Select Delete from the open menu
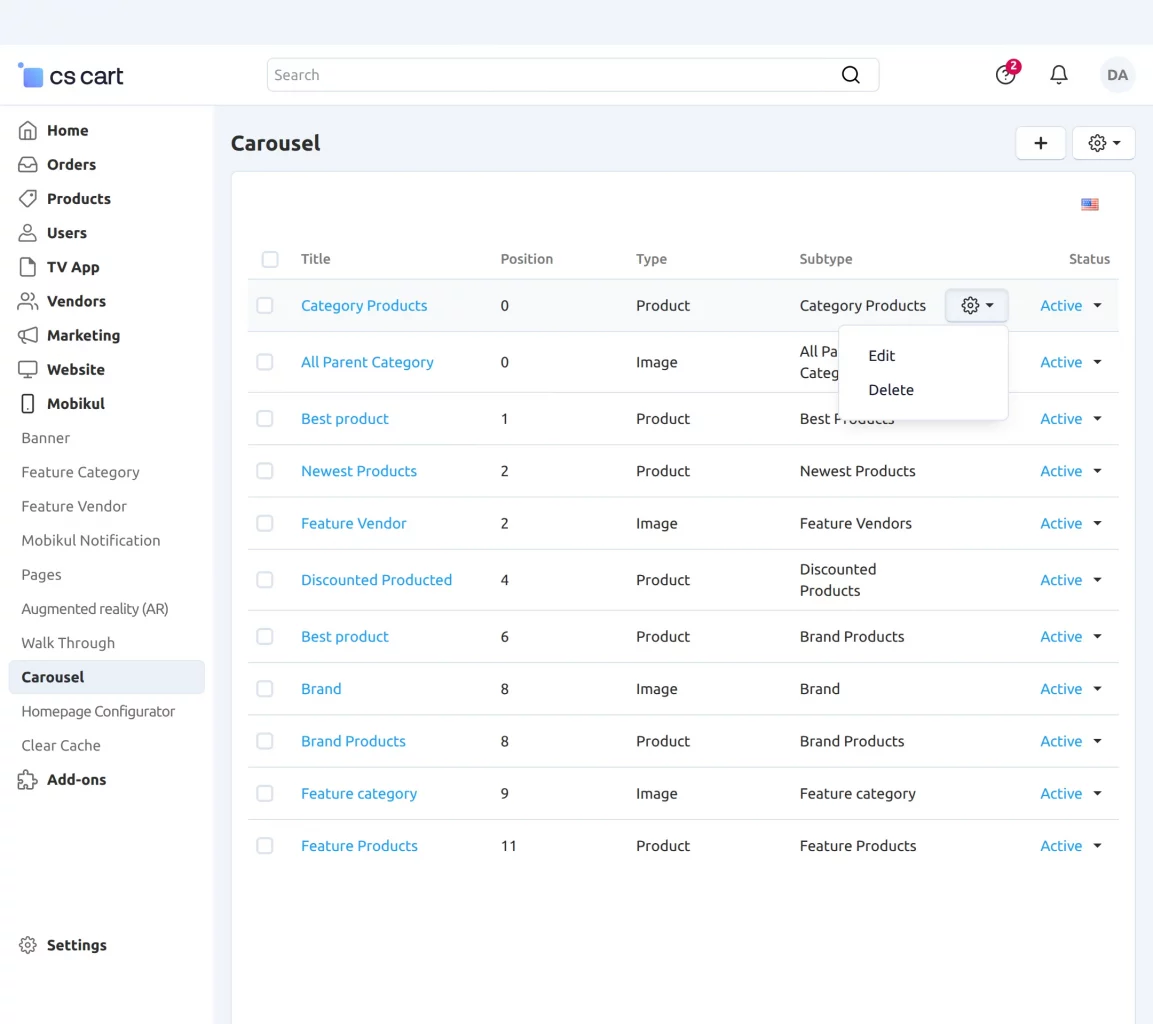This screenshot has height=1024, width=1153. tap(890, 389)
